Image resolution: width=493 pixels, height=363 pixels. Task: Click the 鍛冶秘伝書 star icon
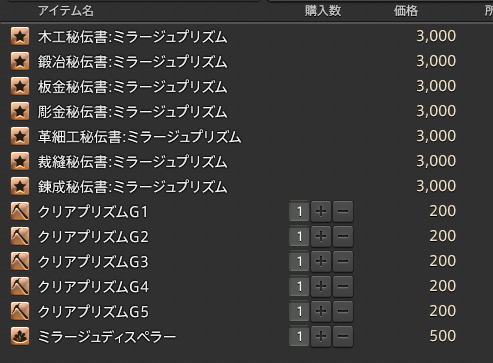point(20,61)
